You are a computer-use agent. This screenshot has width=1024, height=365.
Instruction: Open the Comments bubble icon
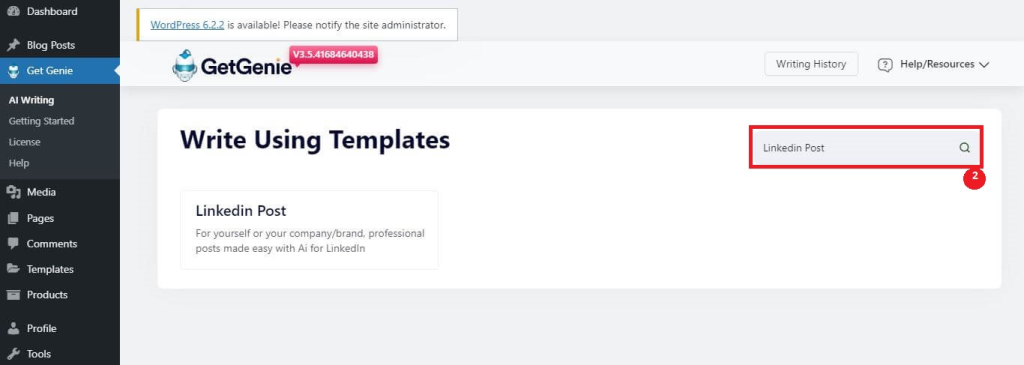13,244
